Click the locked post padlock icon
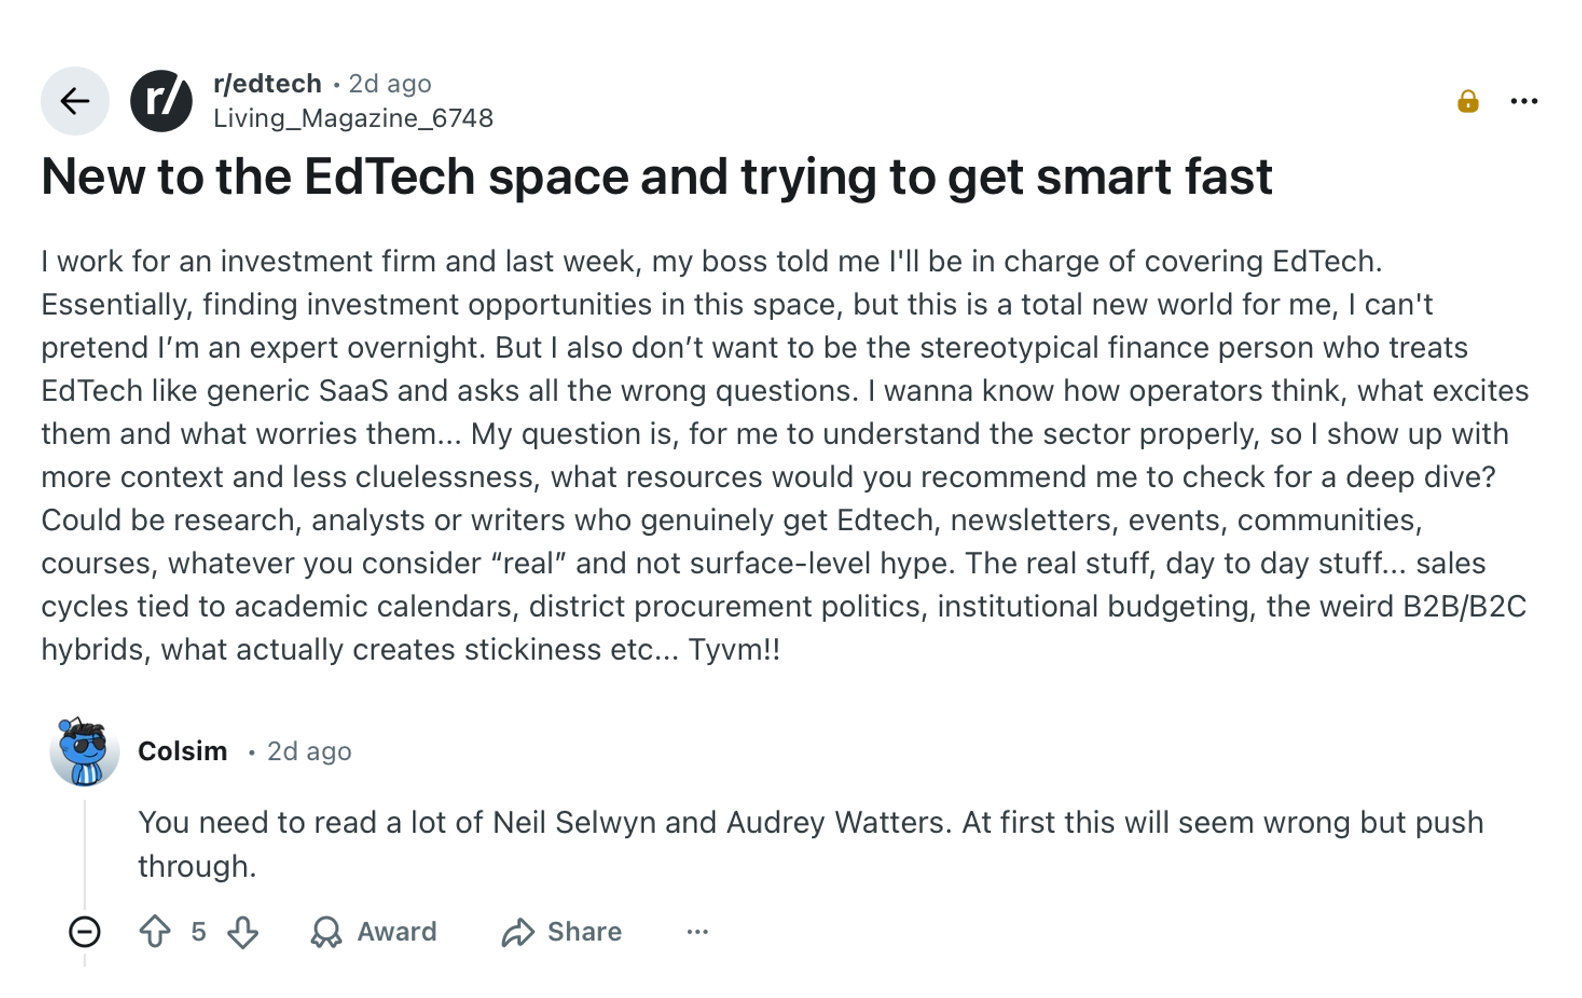The image size is (1582, 998). (x=1467, y=101)
